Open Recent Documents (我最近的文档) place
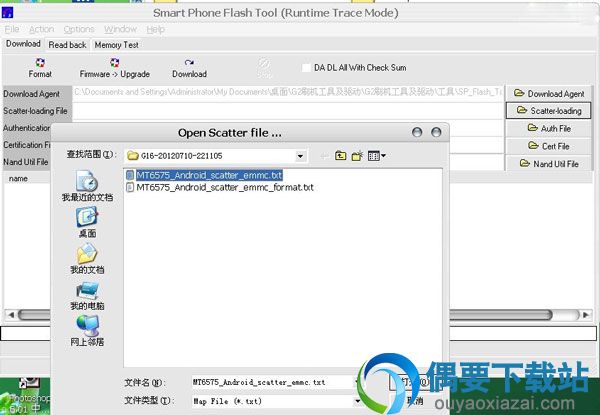 (87, 186)
